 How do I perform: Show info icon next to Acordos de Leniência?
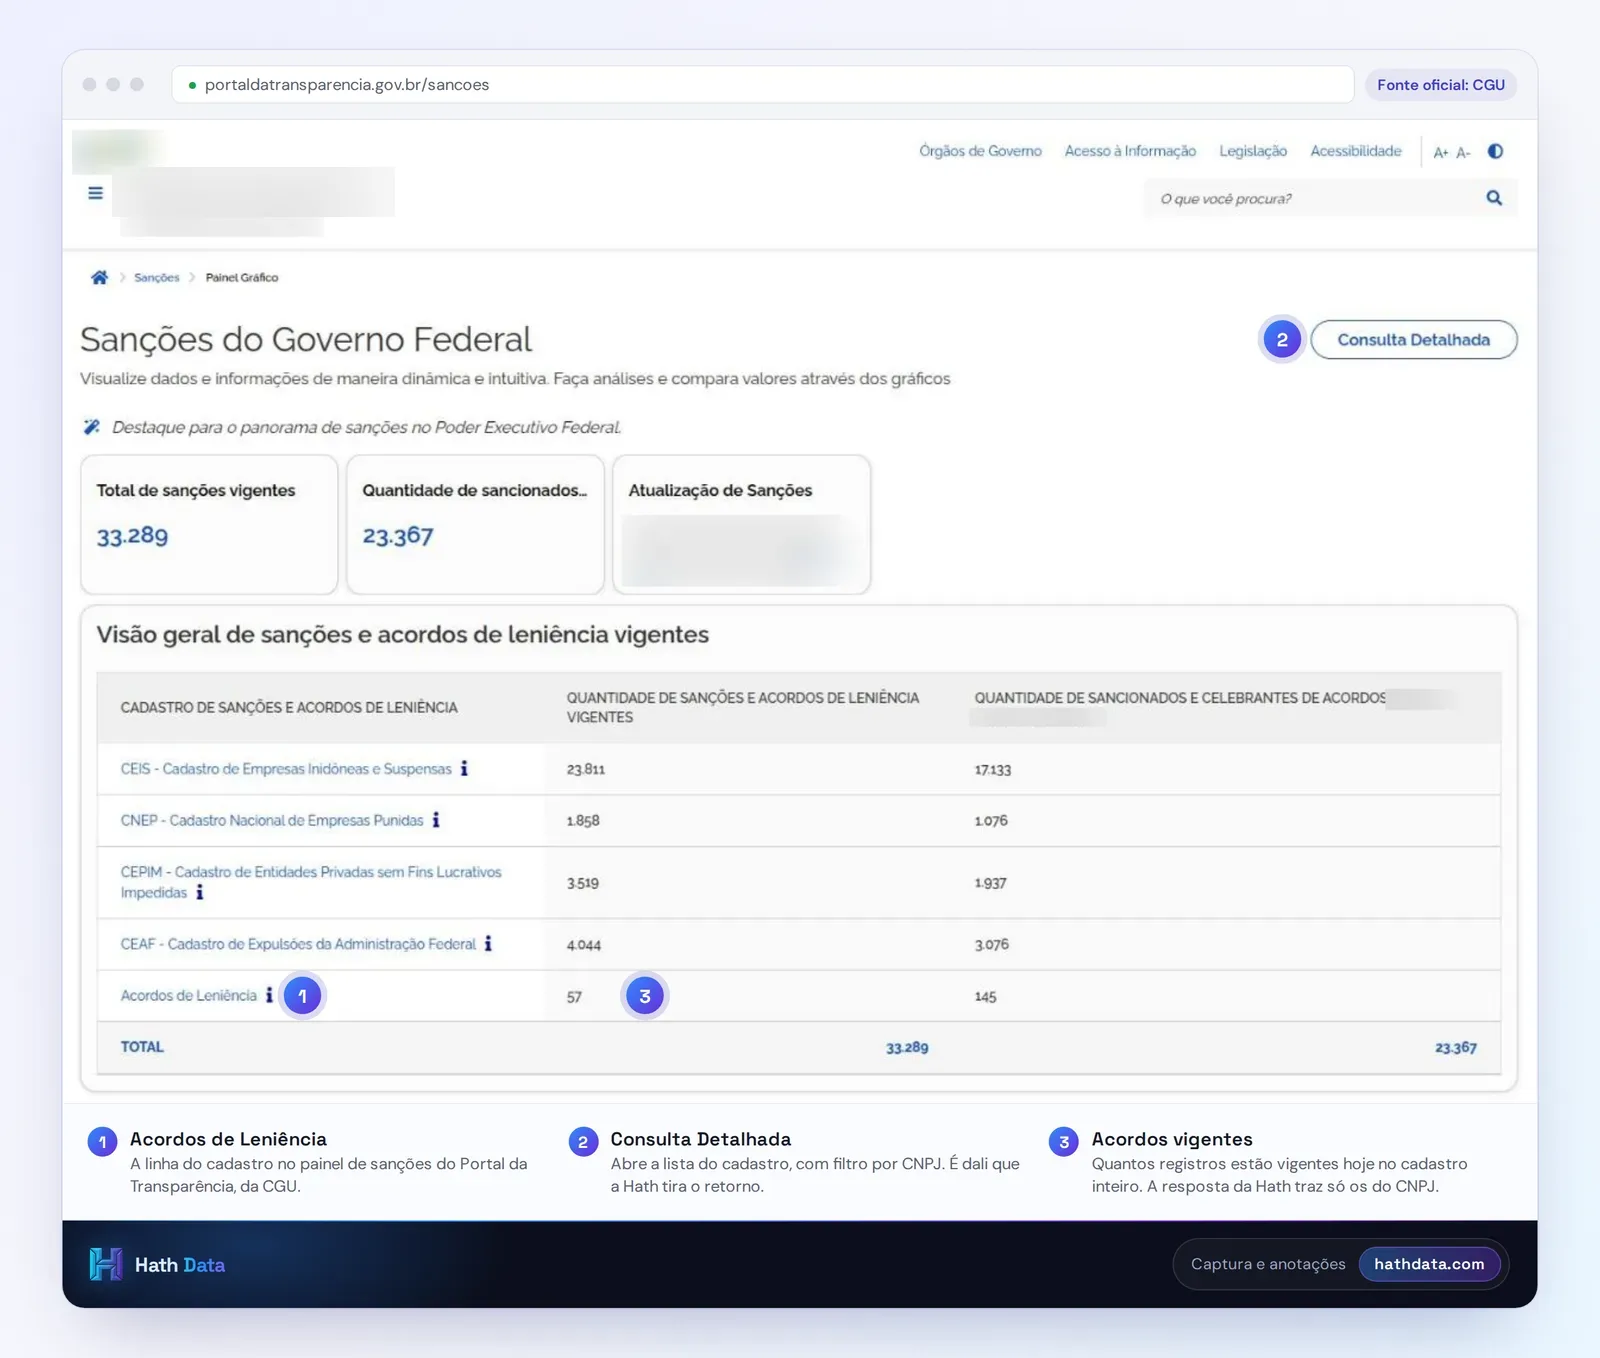(269, 995)
